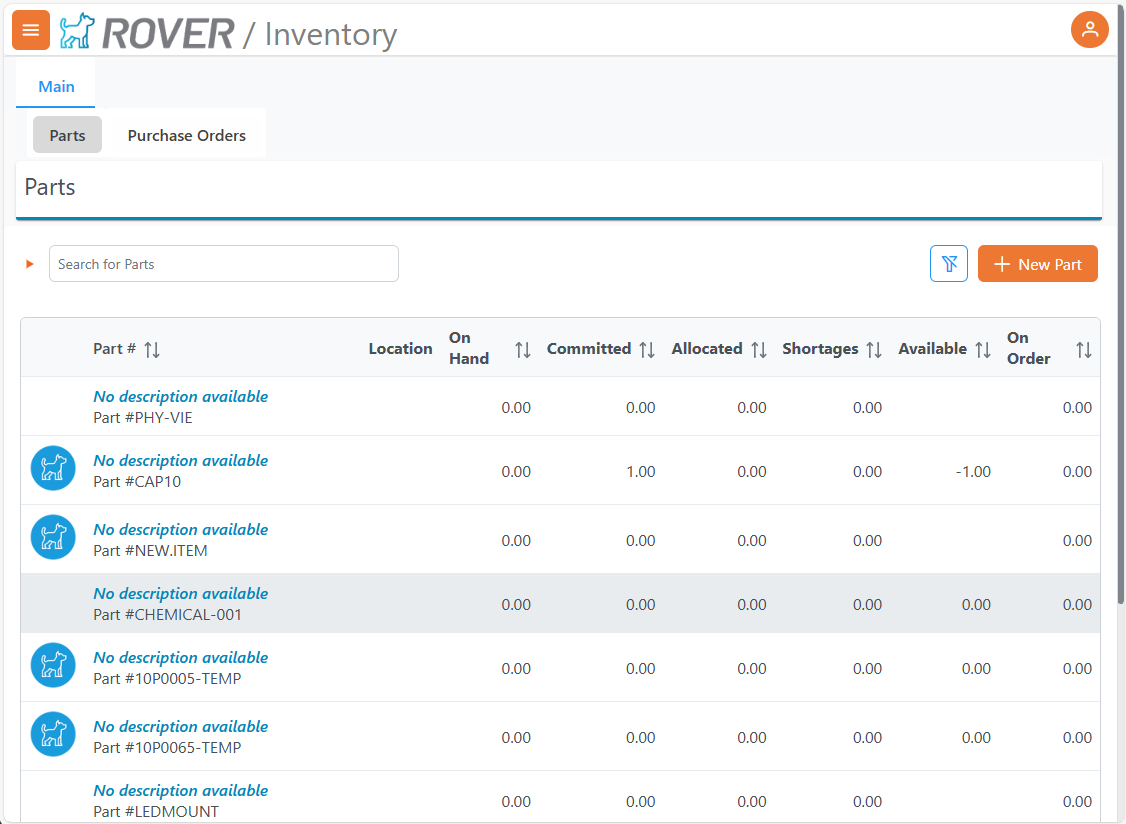1126x824 pixels.
Task: Sort the Allocated column
Action: (x=759, y=349)
